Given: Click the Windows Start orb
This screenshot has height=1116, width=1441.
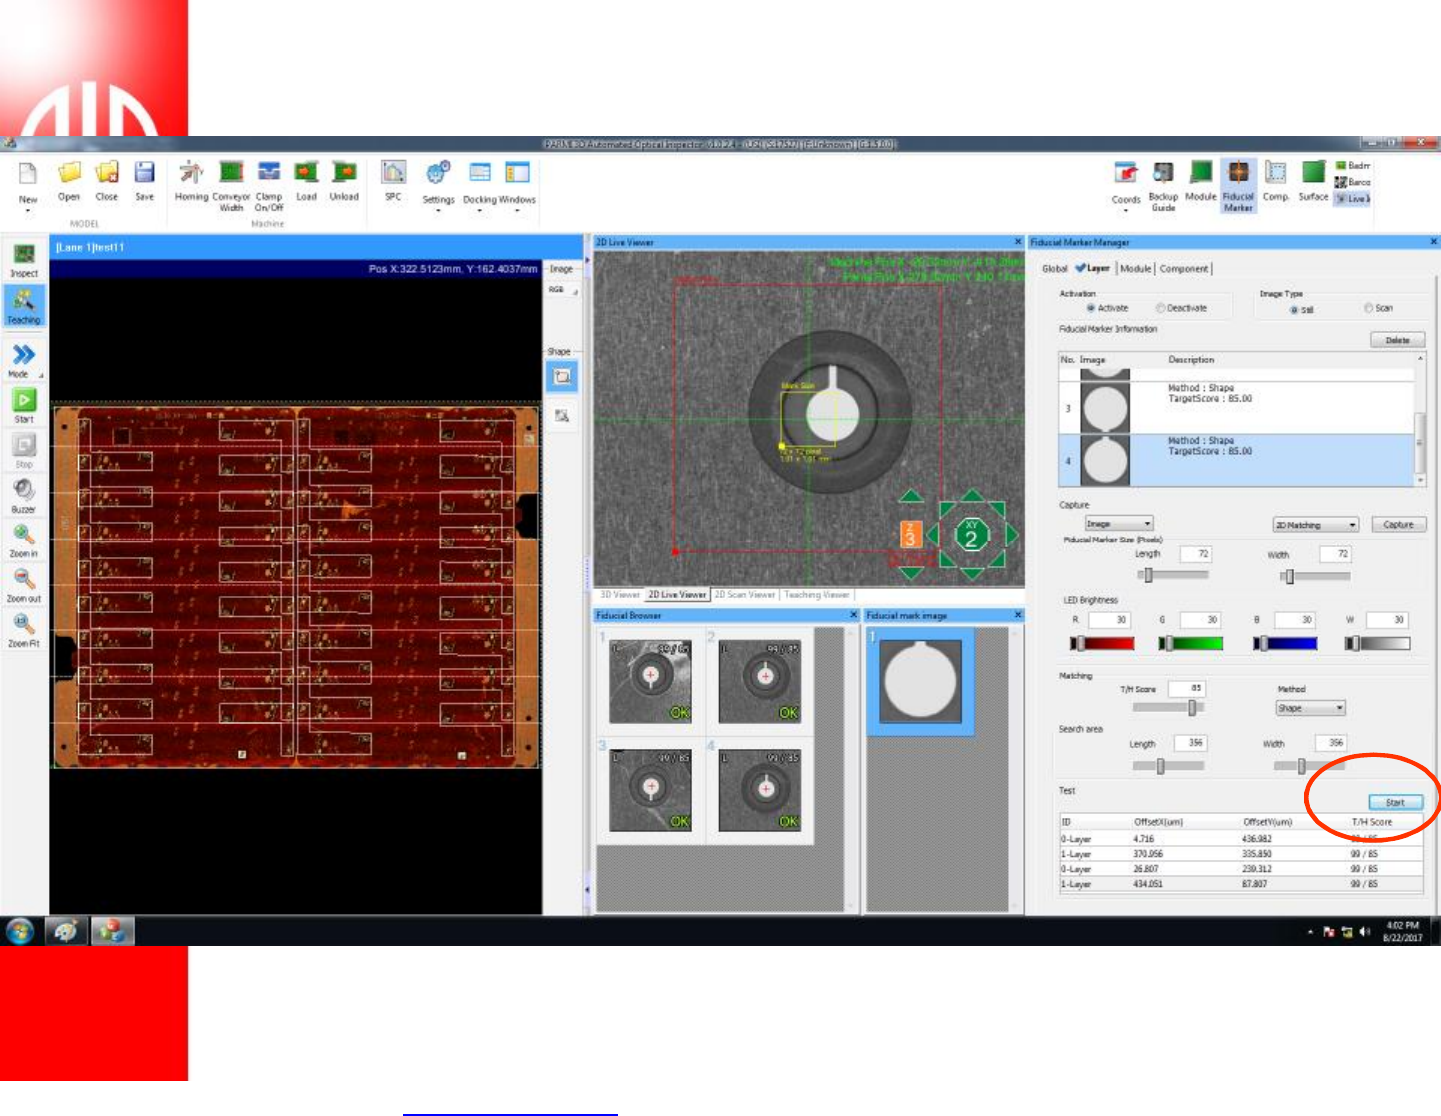Looking at the screenshot, I should 20,931.
